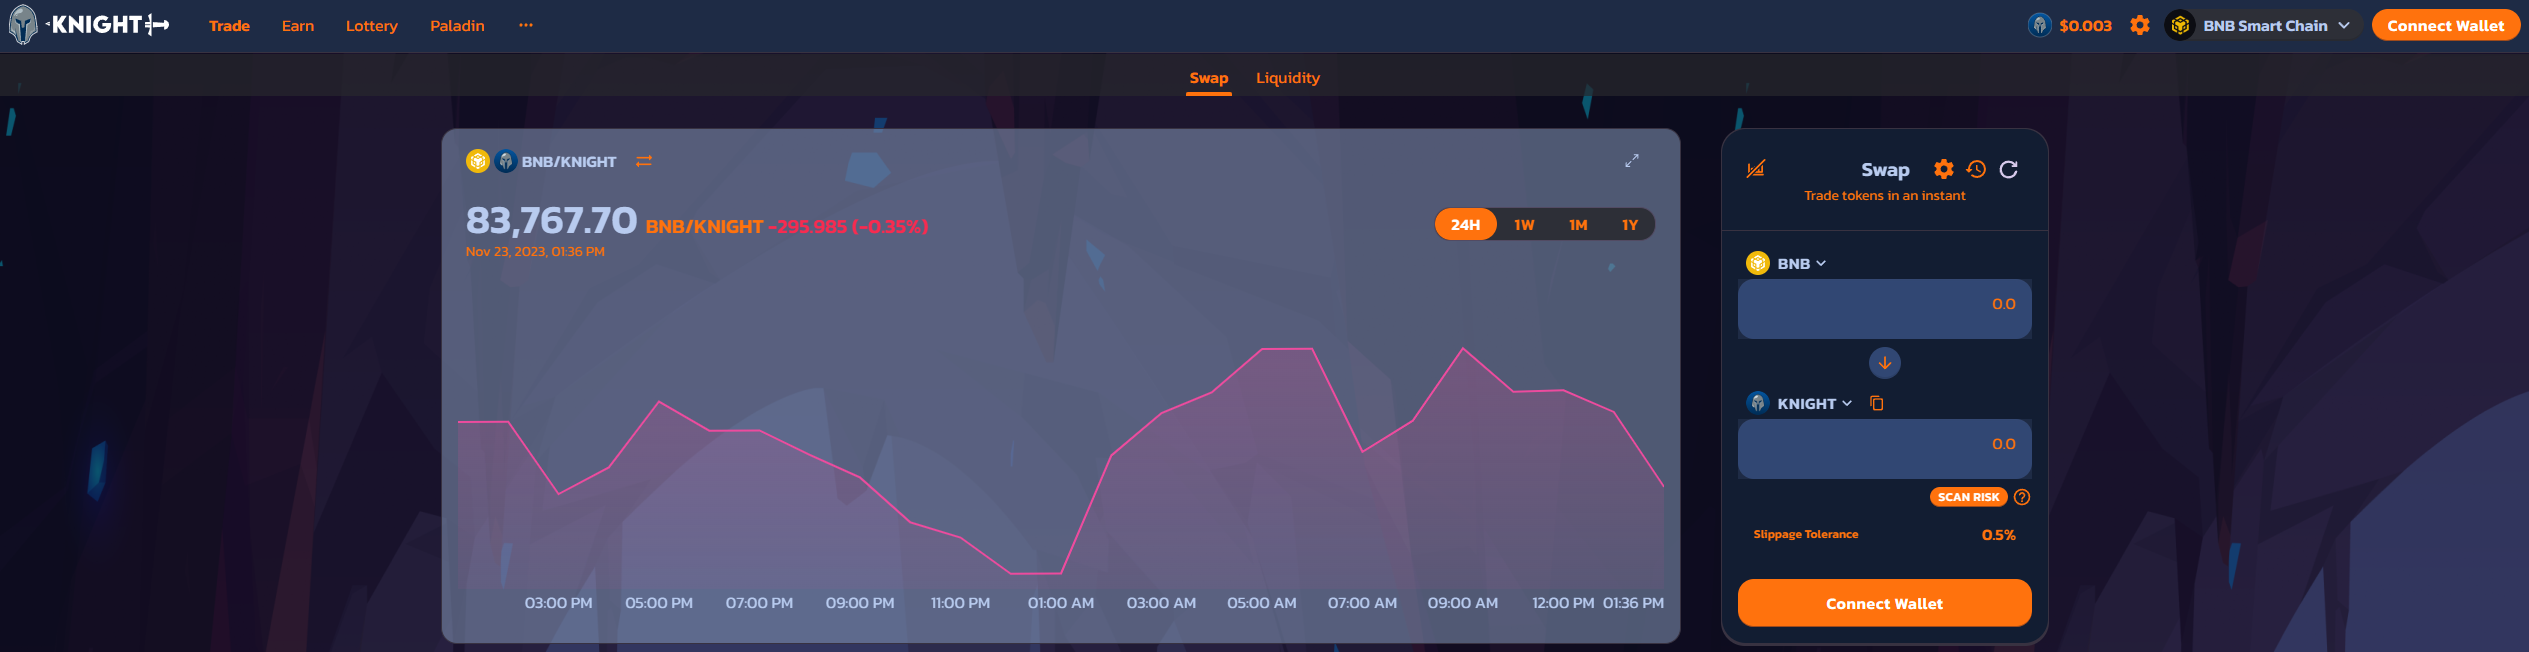
Task: Click the Knight logo in the header
Action: tap(90, 25)
